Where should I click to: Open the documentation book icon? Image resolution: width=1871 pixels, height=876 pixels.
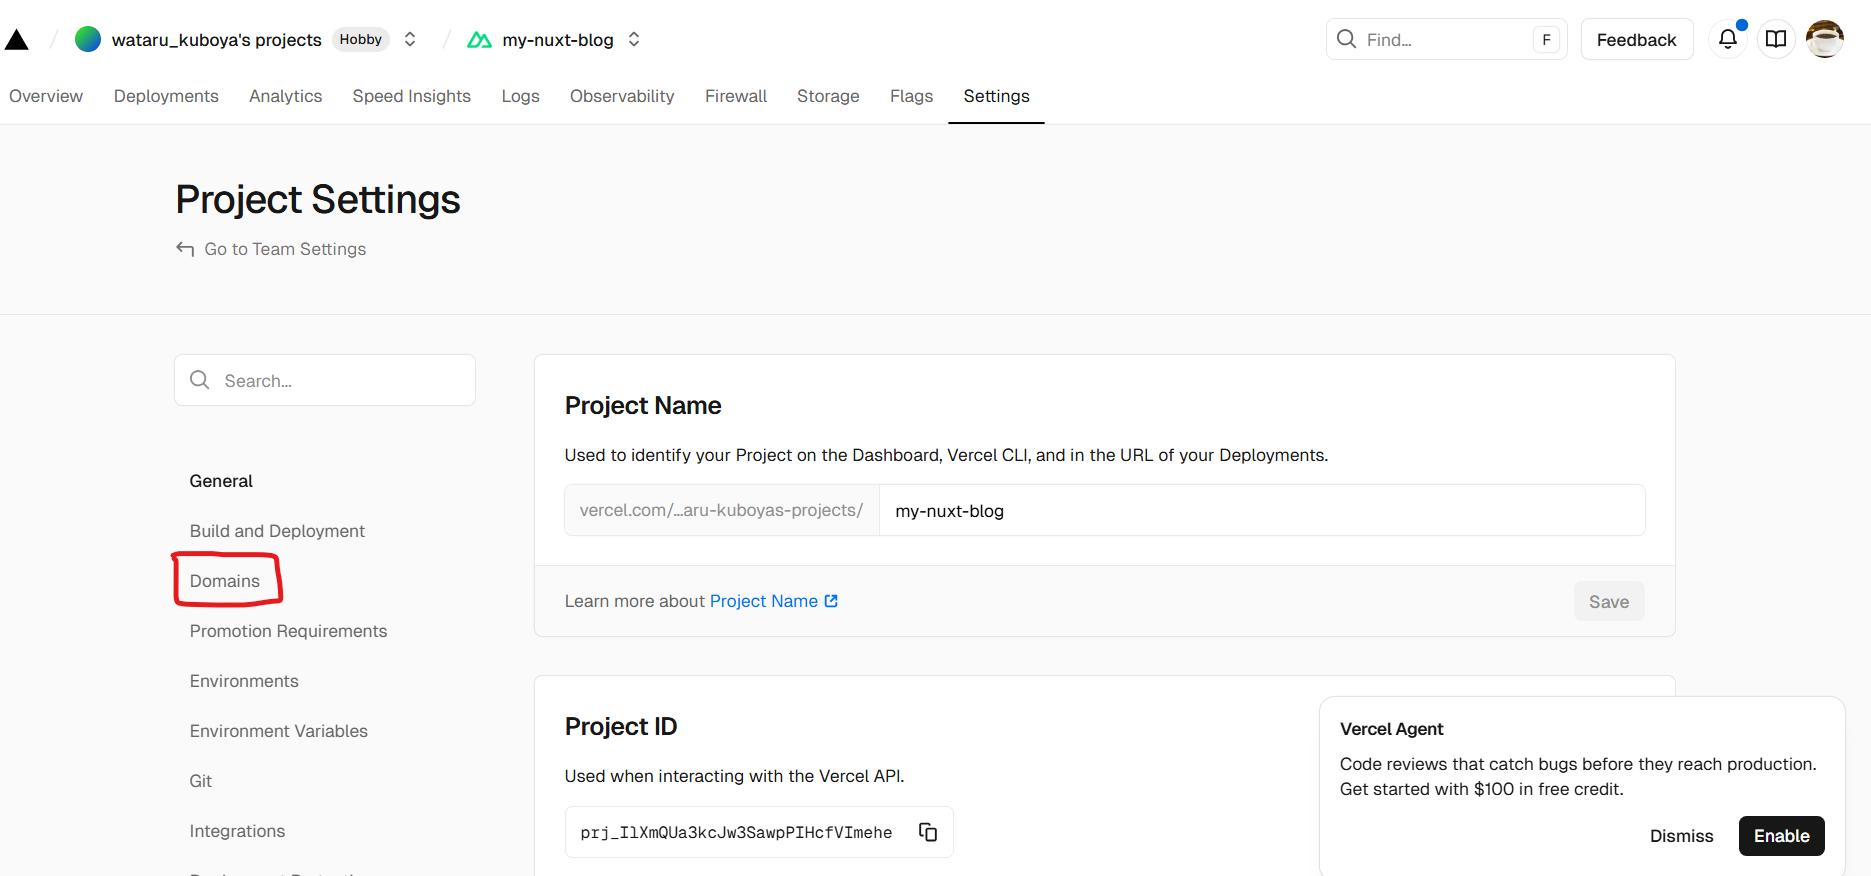pyautogui.click(x=1775, y=39)
